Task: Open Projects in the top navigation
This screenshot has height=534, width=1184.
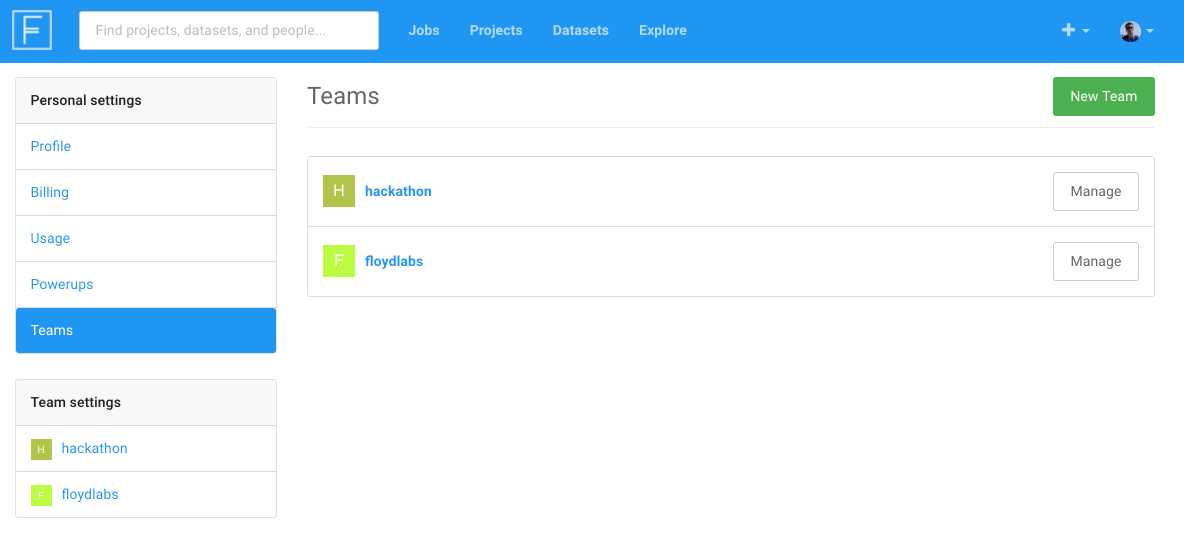Action: pyautogui.click(x=496, y=31)
